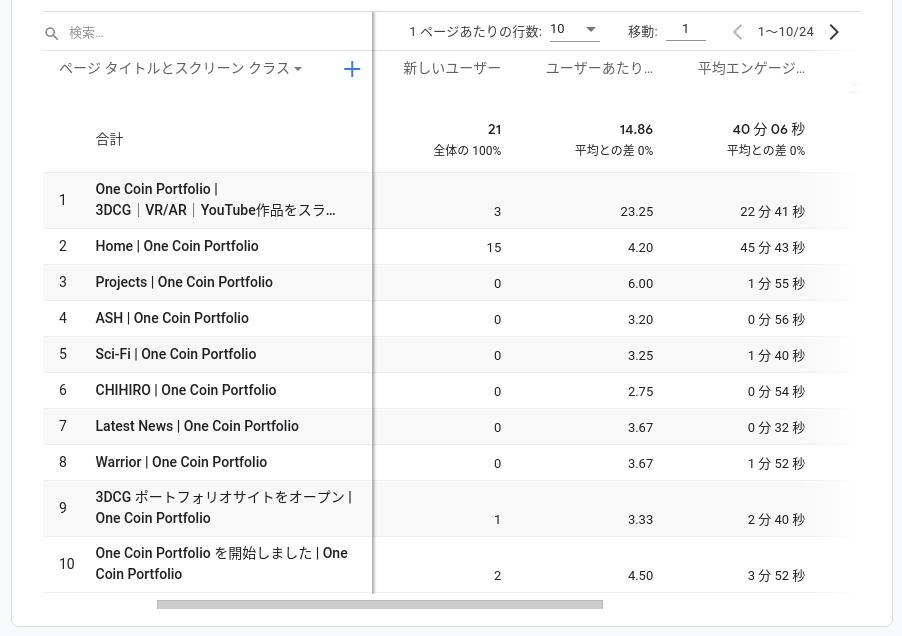Image resolution: width=902 pixels, height=636 pixels.
Task: Click value 6.00 in Projects row
Action: [640, 283]
